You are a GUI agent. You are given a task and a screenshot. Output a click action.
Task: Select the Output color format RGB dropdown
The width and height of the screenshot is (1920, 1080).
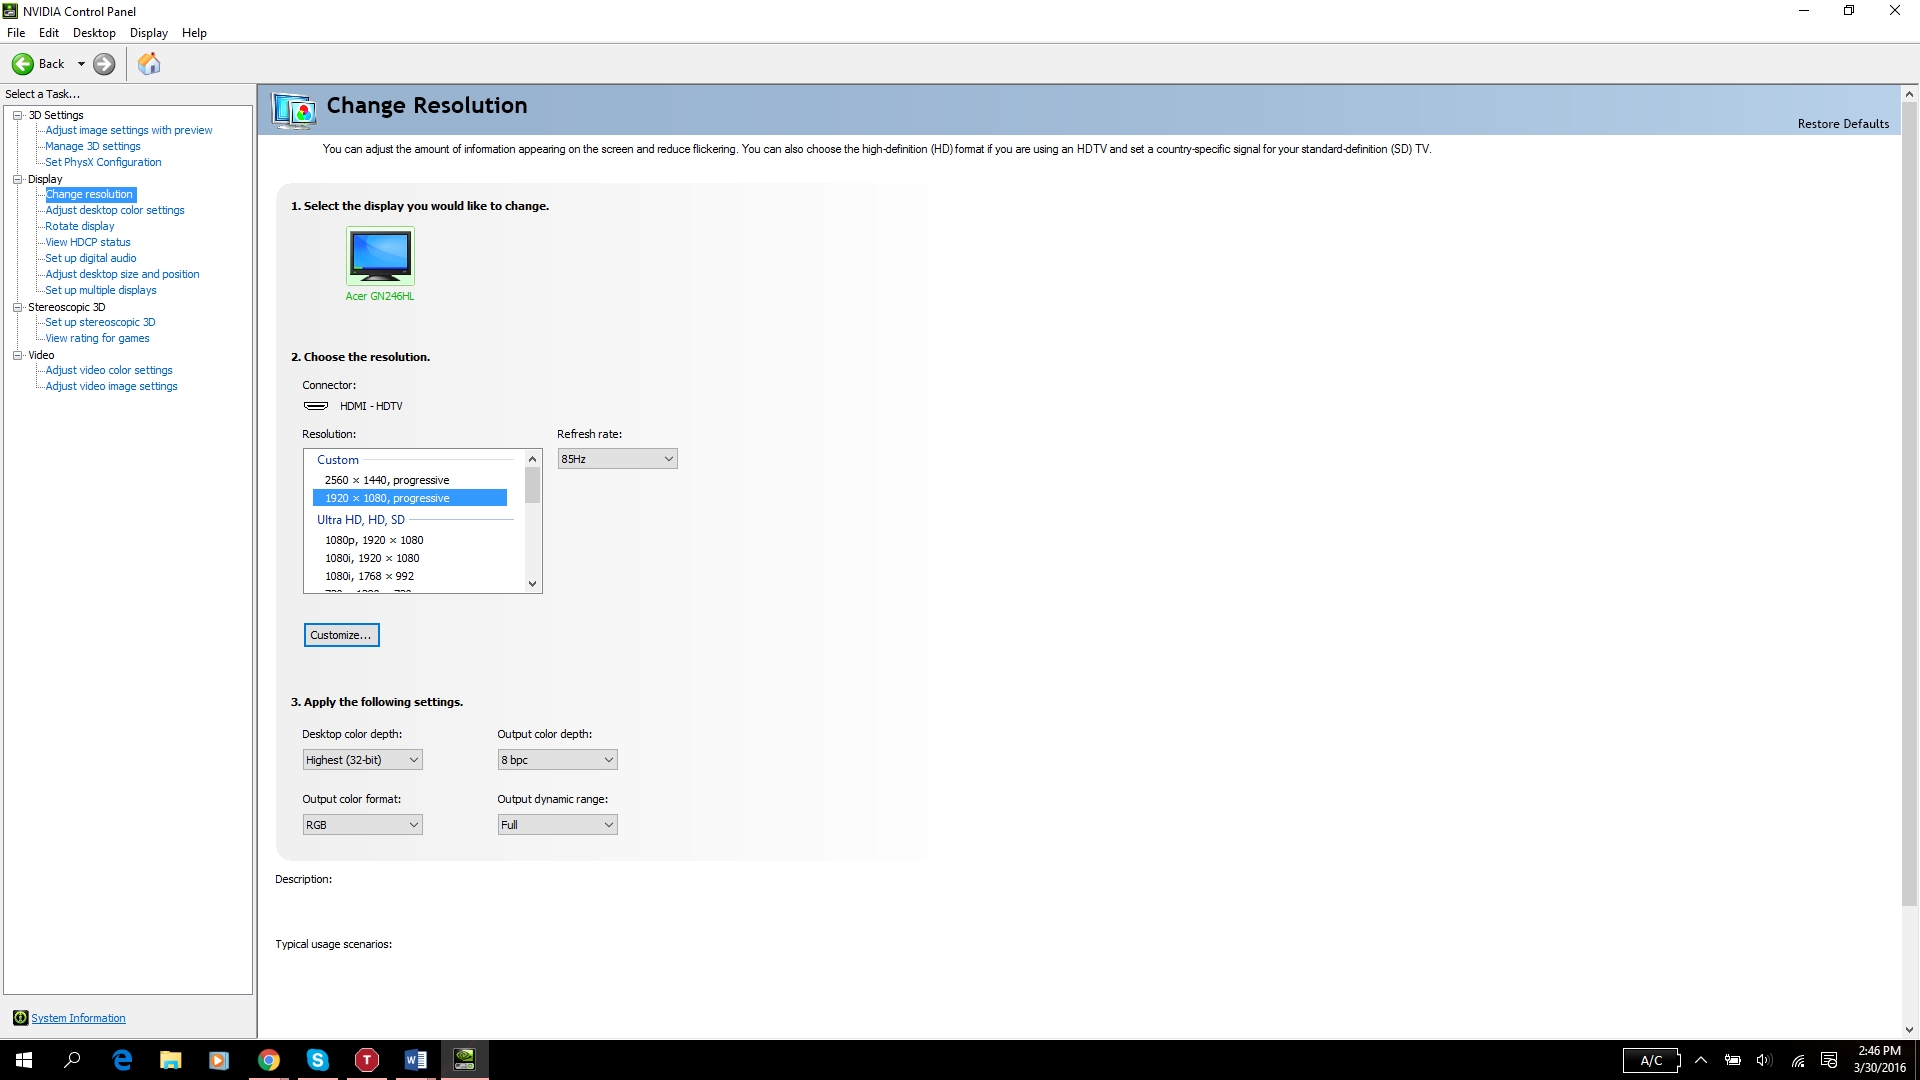coord(361,824)
